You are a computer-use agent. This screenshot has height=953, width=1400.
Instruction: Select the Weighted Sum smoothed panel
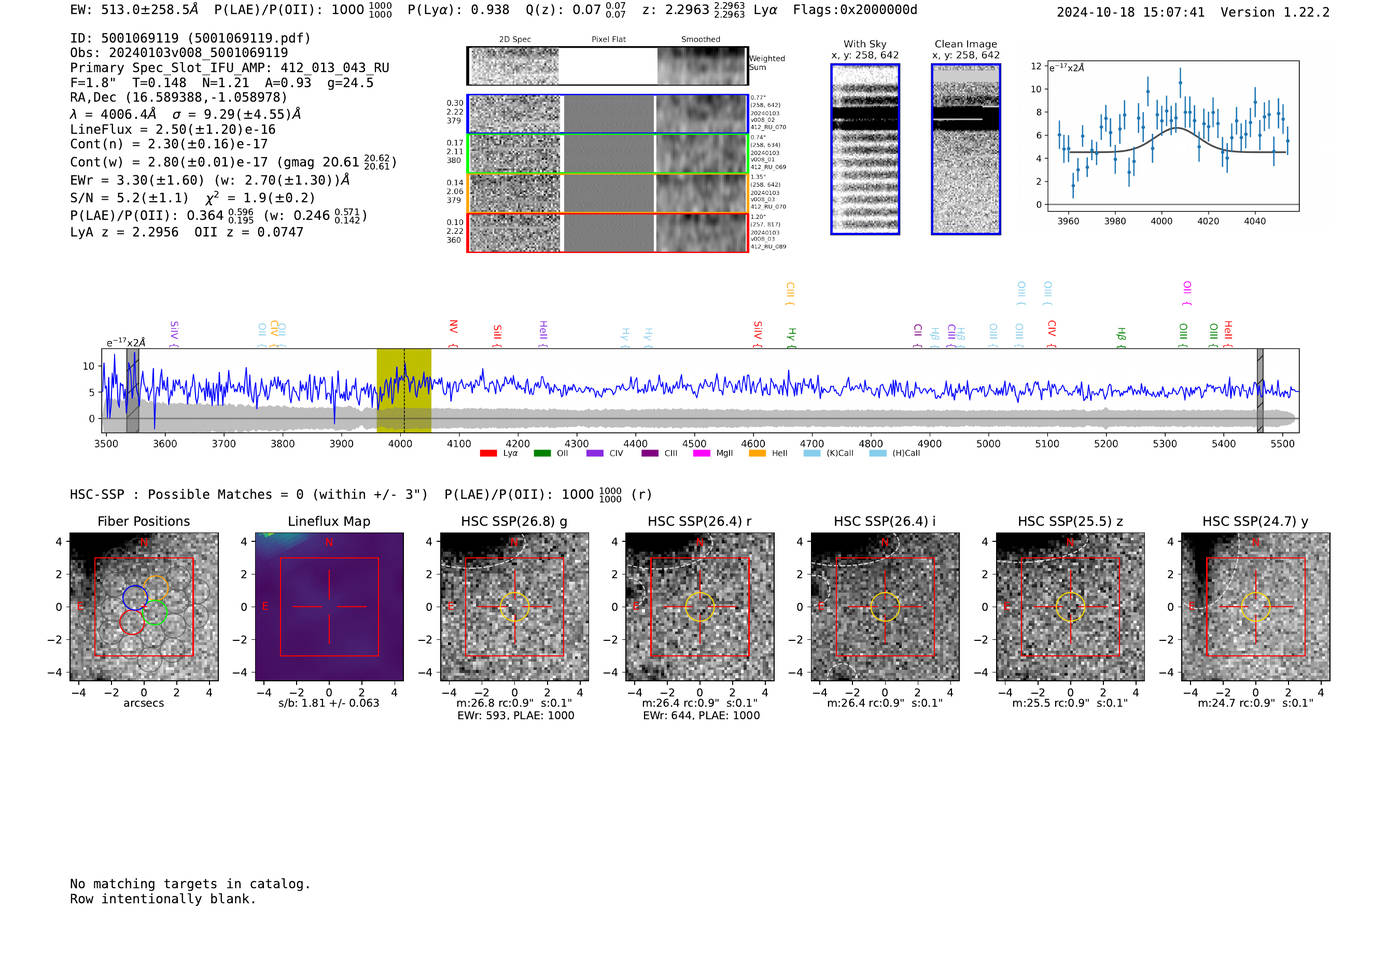tap(701, 66)
